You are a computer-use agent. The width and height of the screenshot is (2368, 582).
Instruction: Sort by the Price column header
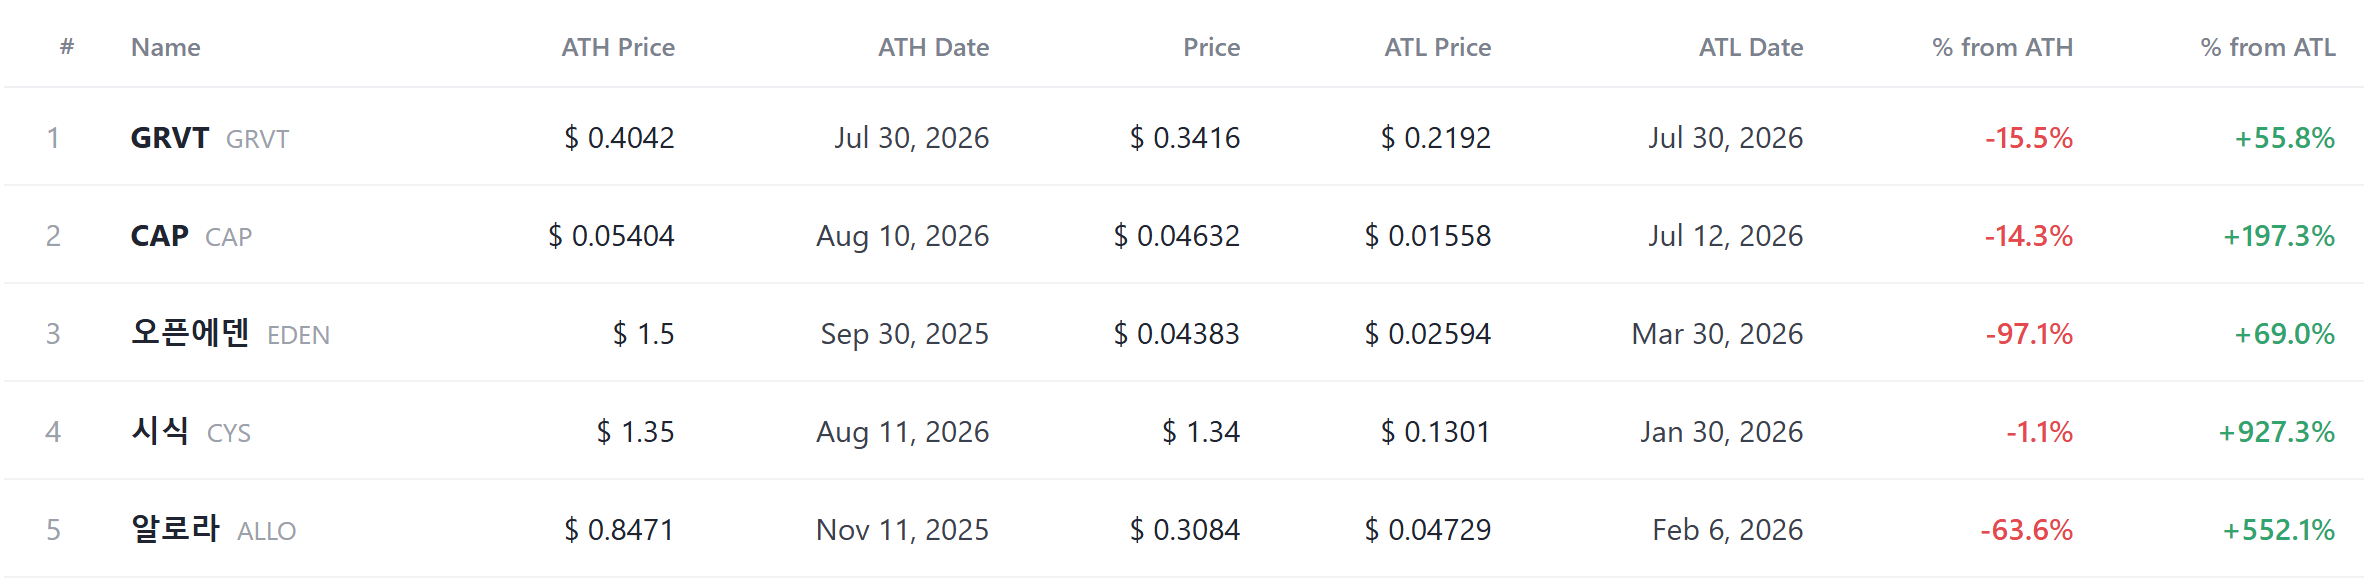click(1211, 47)
